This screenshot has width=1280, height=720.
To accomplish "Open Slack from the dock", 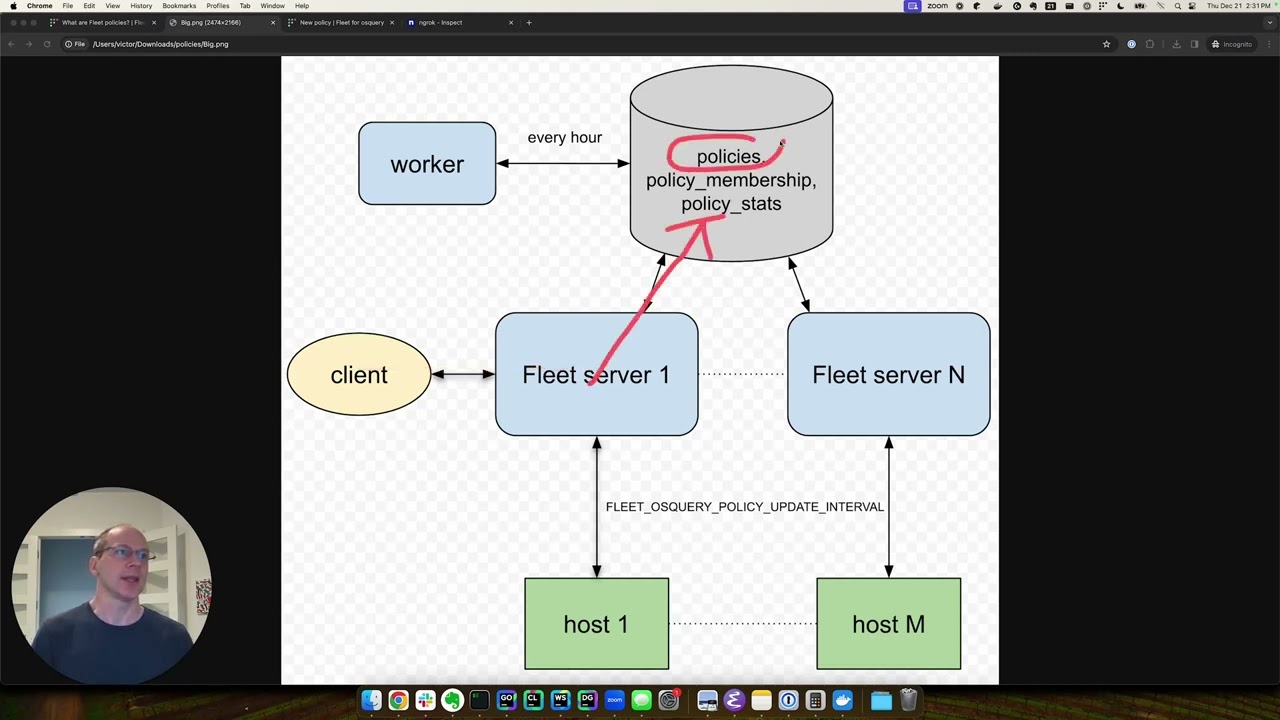I will click(425, 700).
